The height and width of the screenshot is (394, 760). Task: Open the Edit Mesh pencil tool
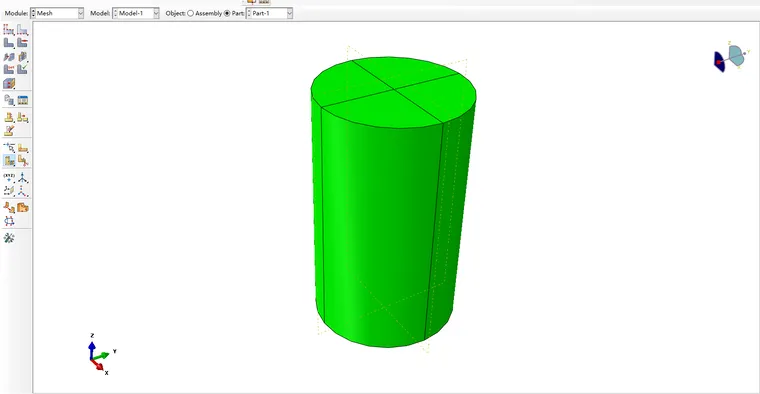tap(9, 131)
